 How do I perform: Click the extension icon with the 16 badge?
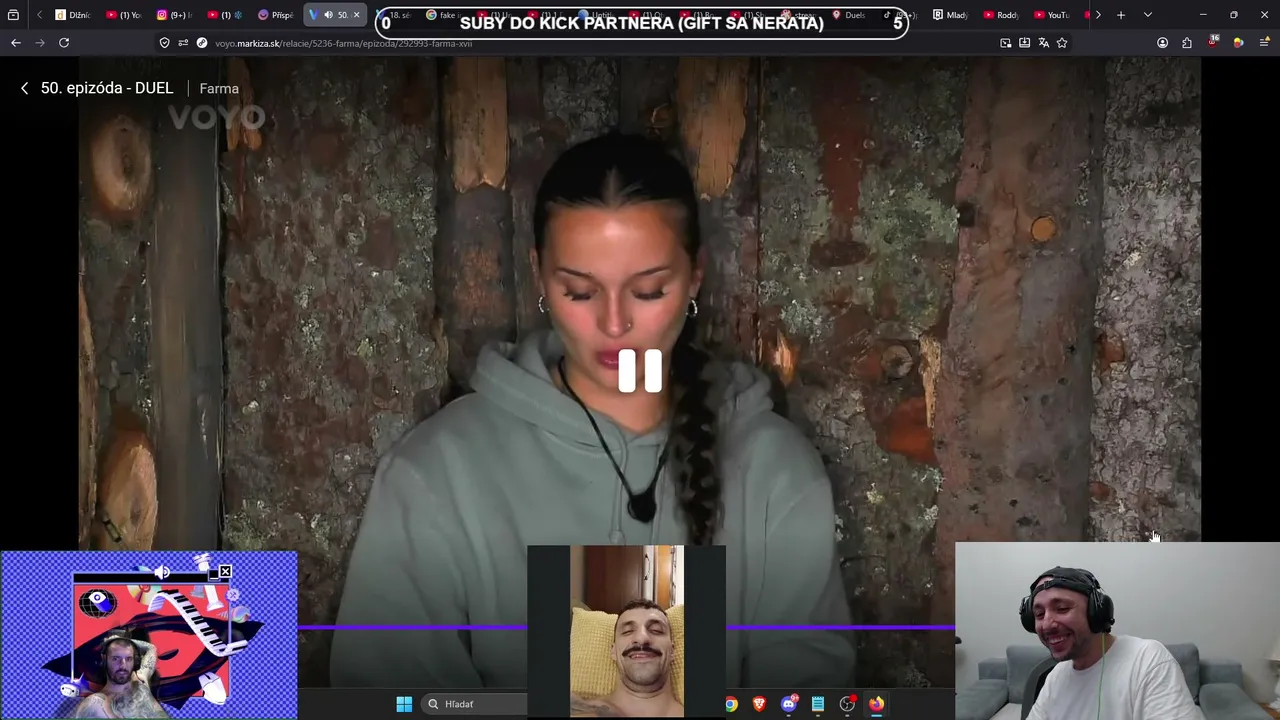[1213, 42]
